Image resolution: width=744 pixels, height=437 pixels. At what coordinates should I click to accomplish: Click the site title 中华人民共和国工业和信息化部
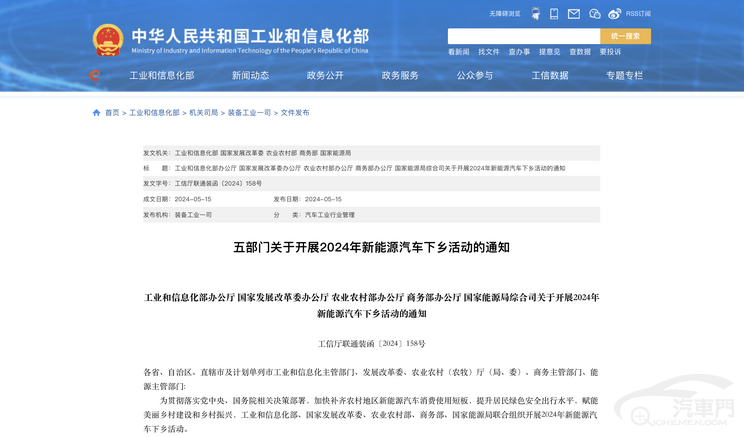coord(250,36)
